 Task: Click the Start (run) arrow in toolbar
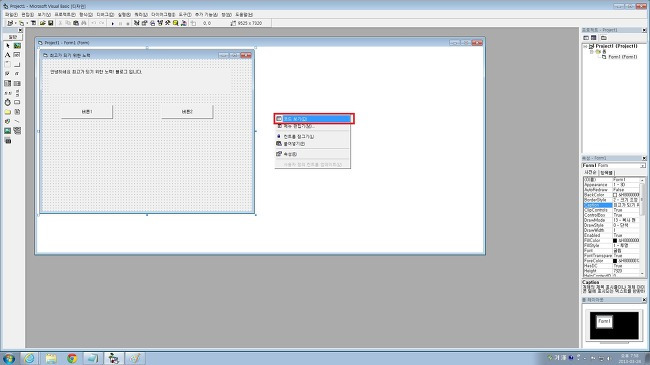coord(112,23)
